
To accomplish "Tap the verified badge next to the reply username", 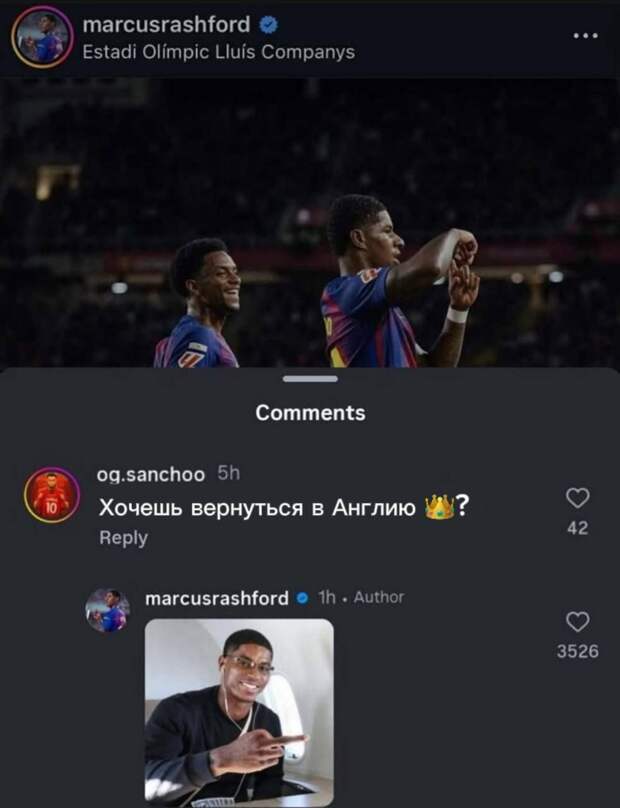I will (301, 598).
